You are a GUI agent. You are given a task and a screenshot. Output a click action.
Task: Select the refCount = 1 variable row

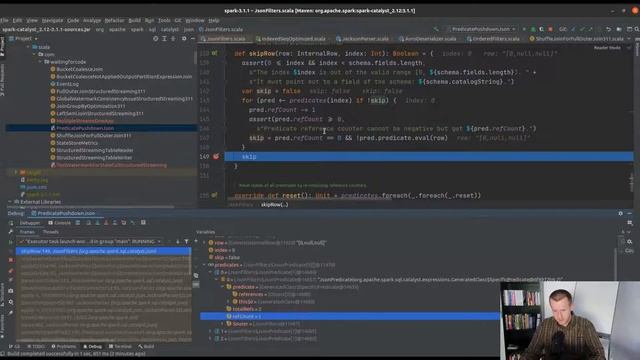350,316
